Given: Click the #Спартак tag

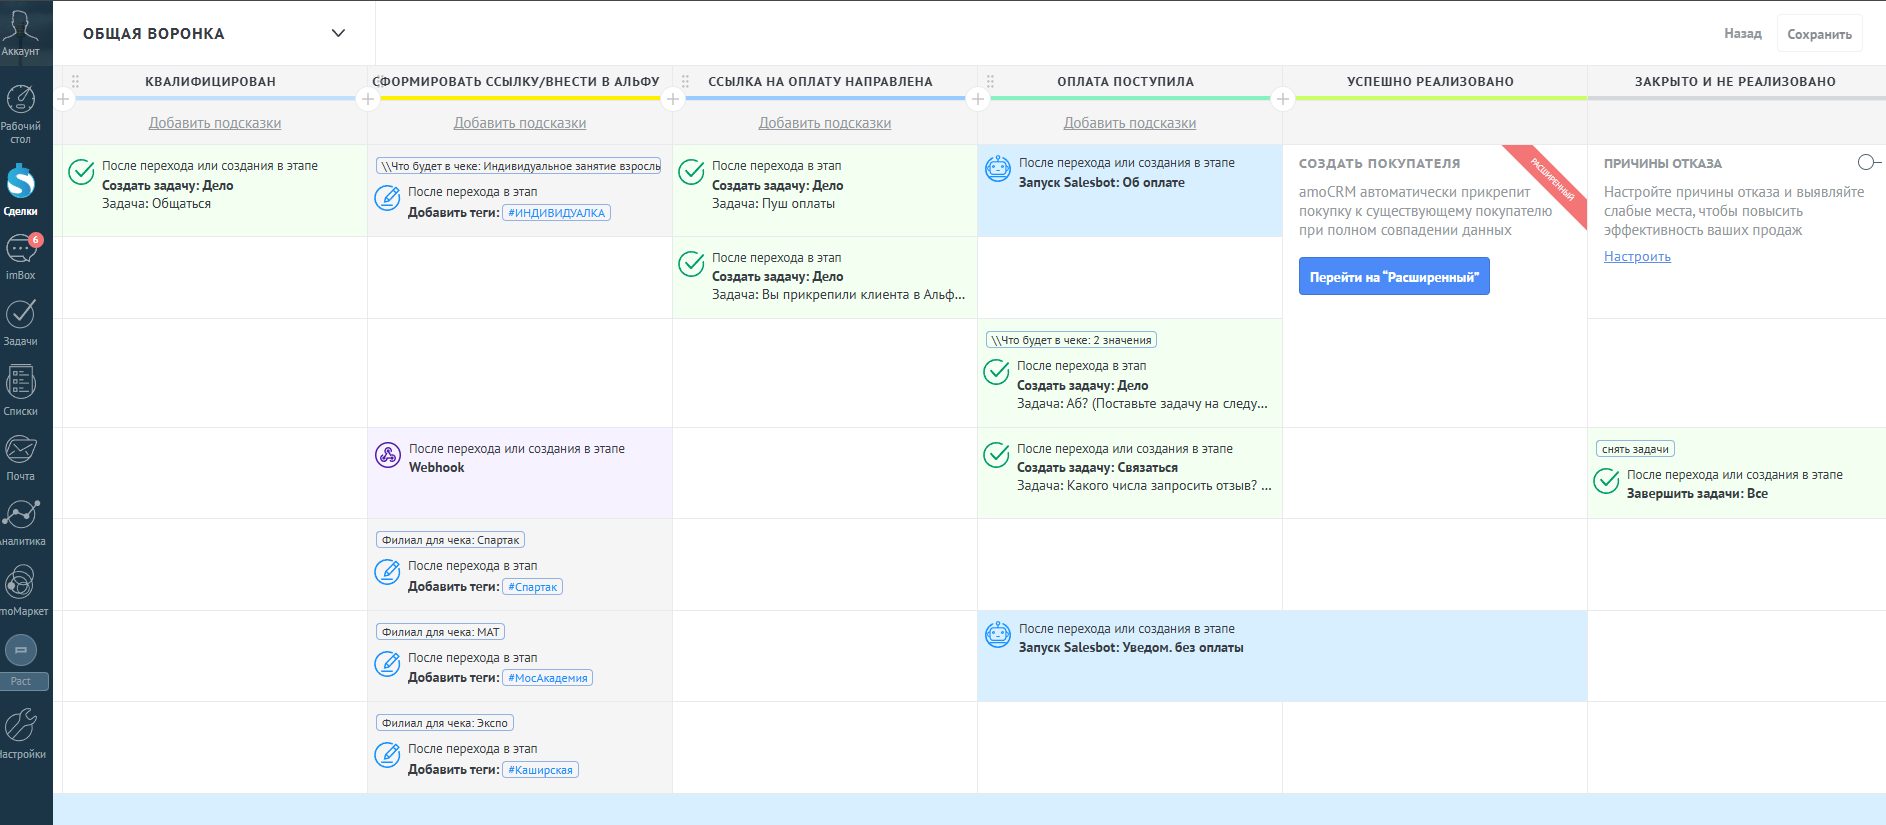Looking at the screenshot, I should click(x=533, y=587).
